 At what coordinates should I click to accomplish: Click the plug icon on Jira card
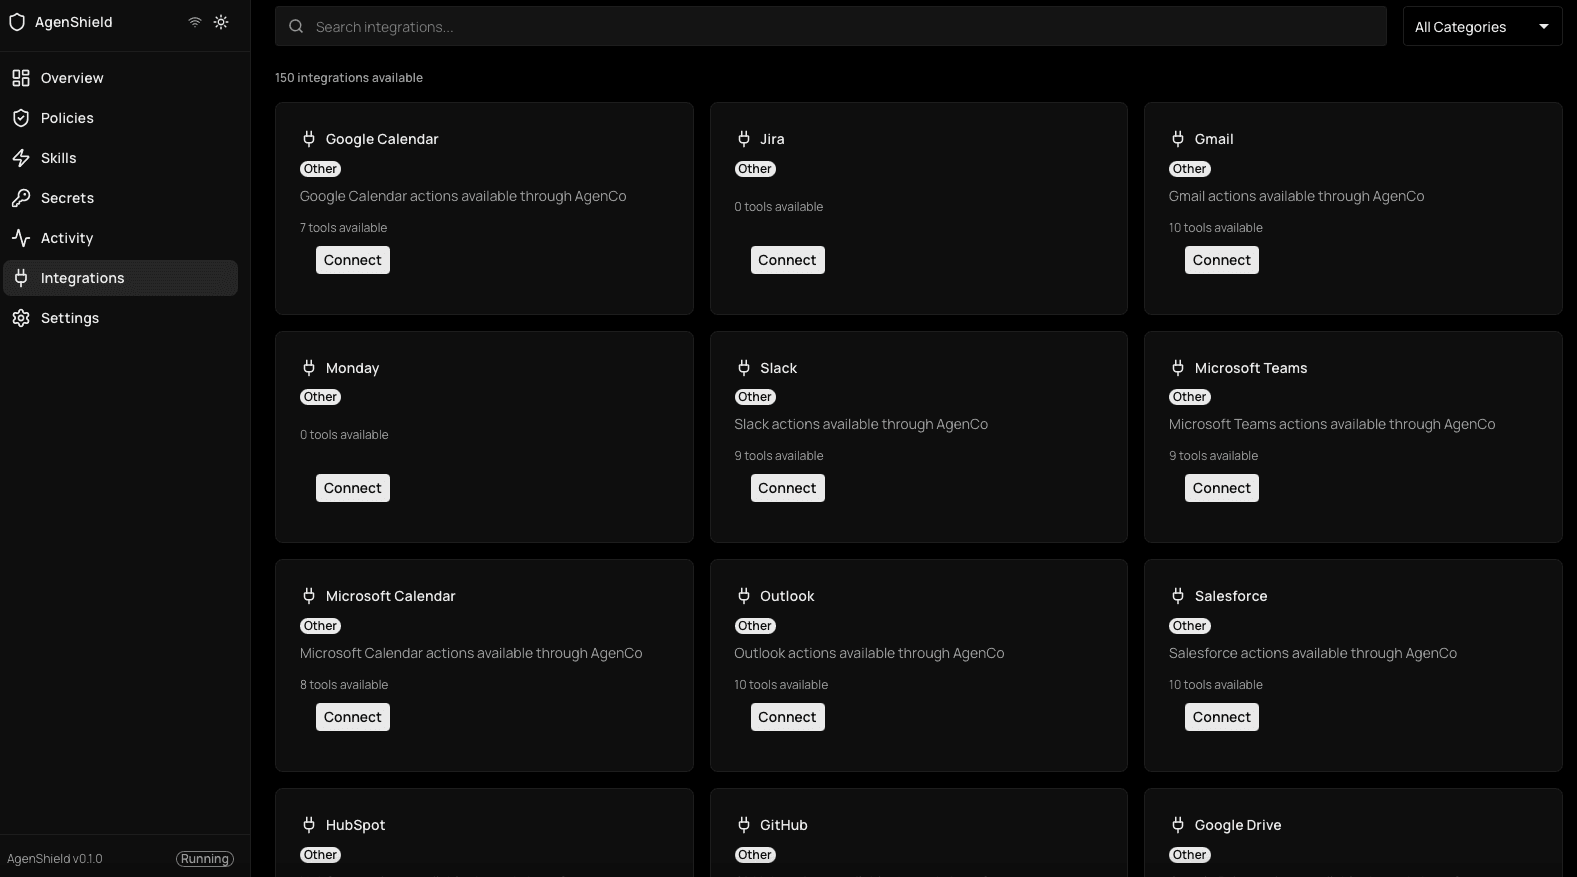point(744,139)
